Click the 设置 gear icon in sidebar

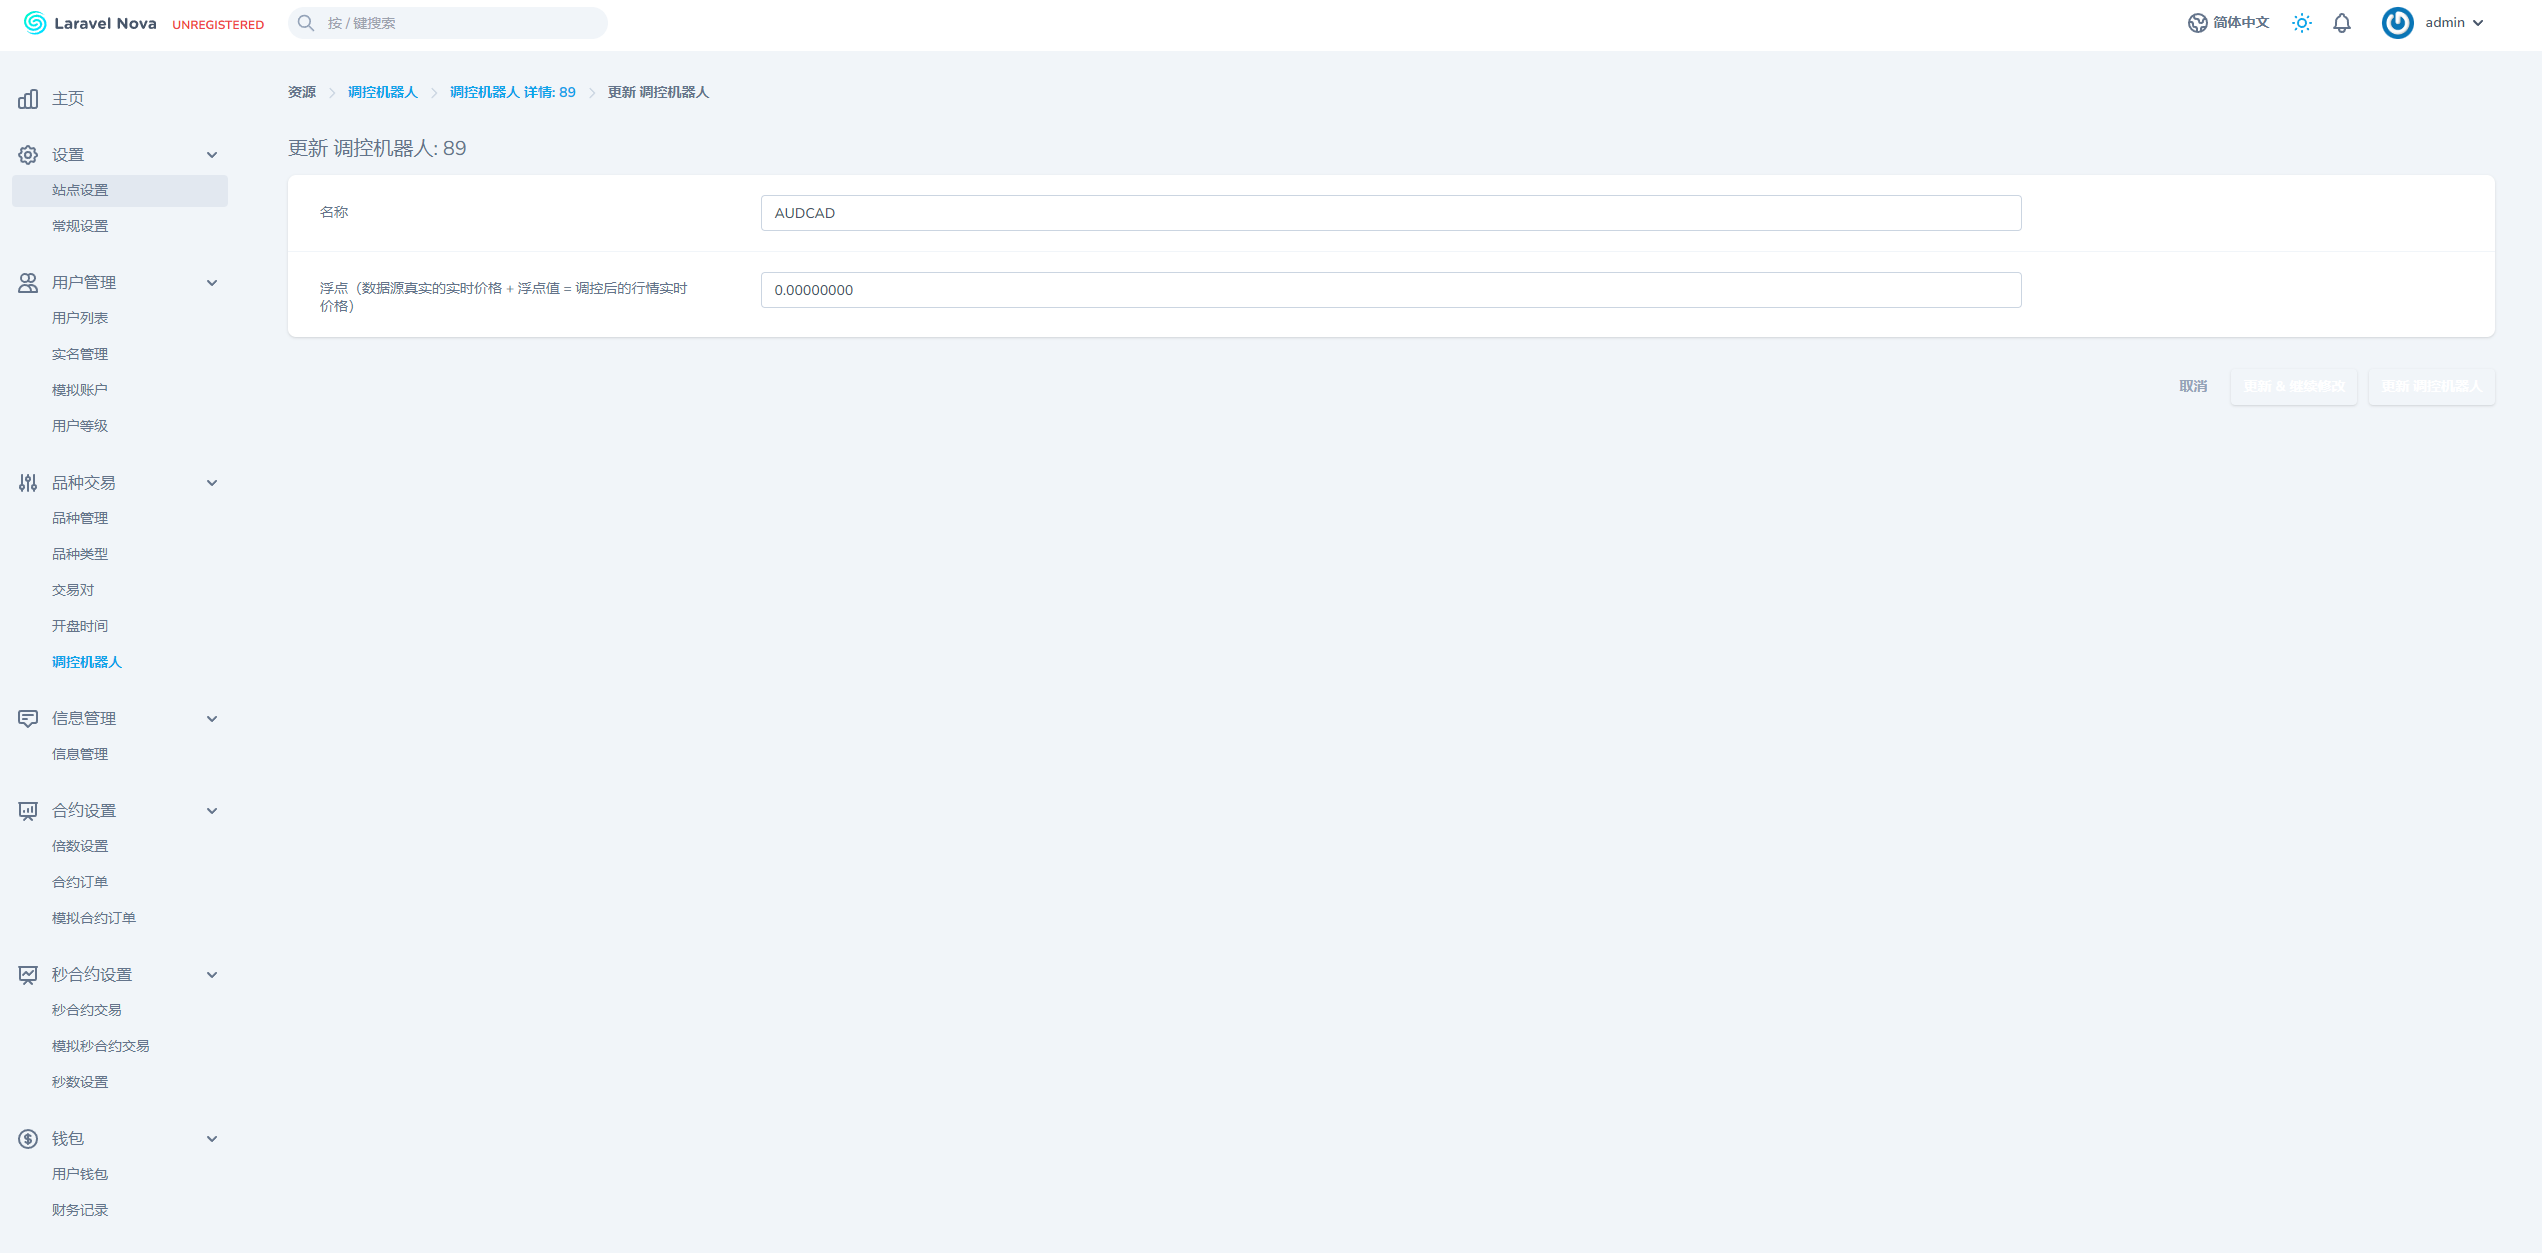(x=28, y=155)
